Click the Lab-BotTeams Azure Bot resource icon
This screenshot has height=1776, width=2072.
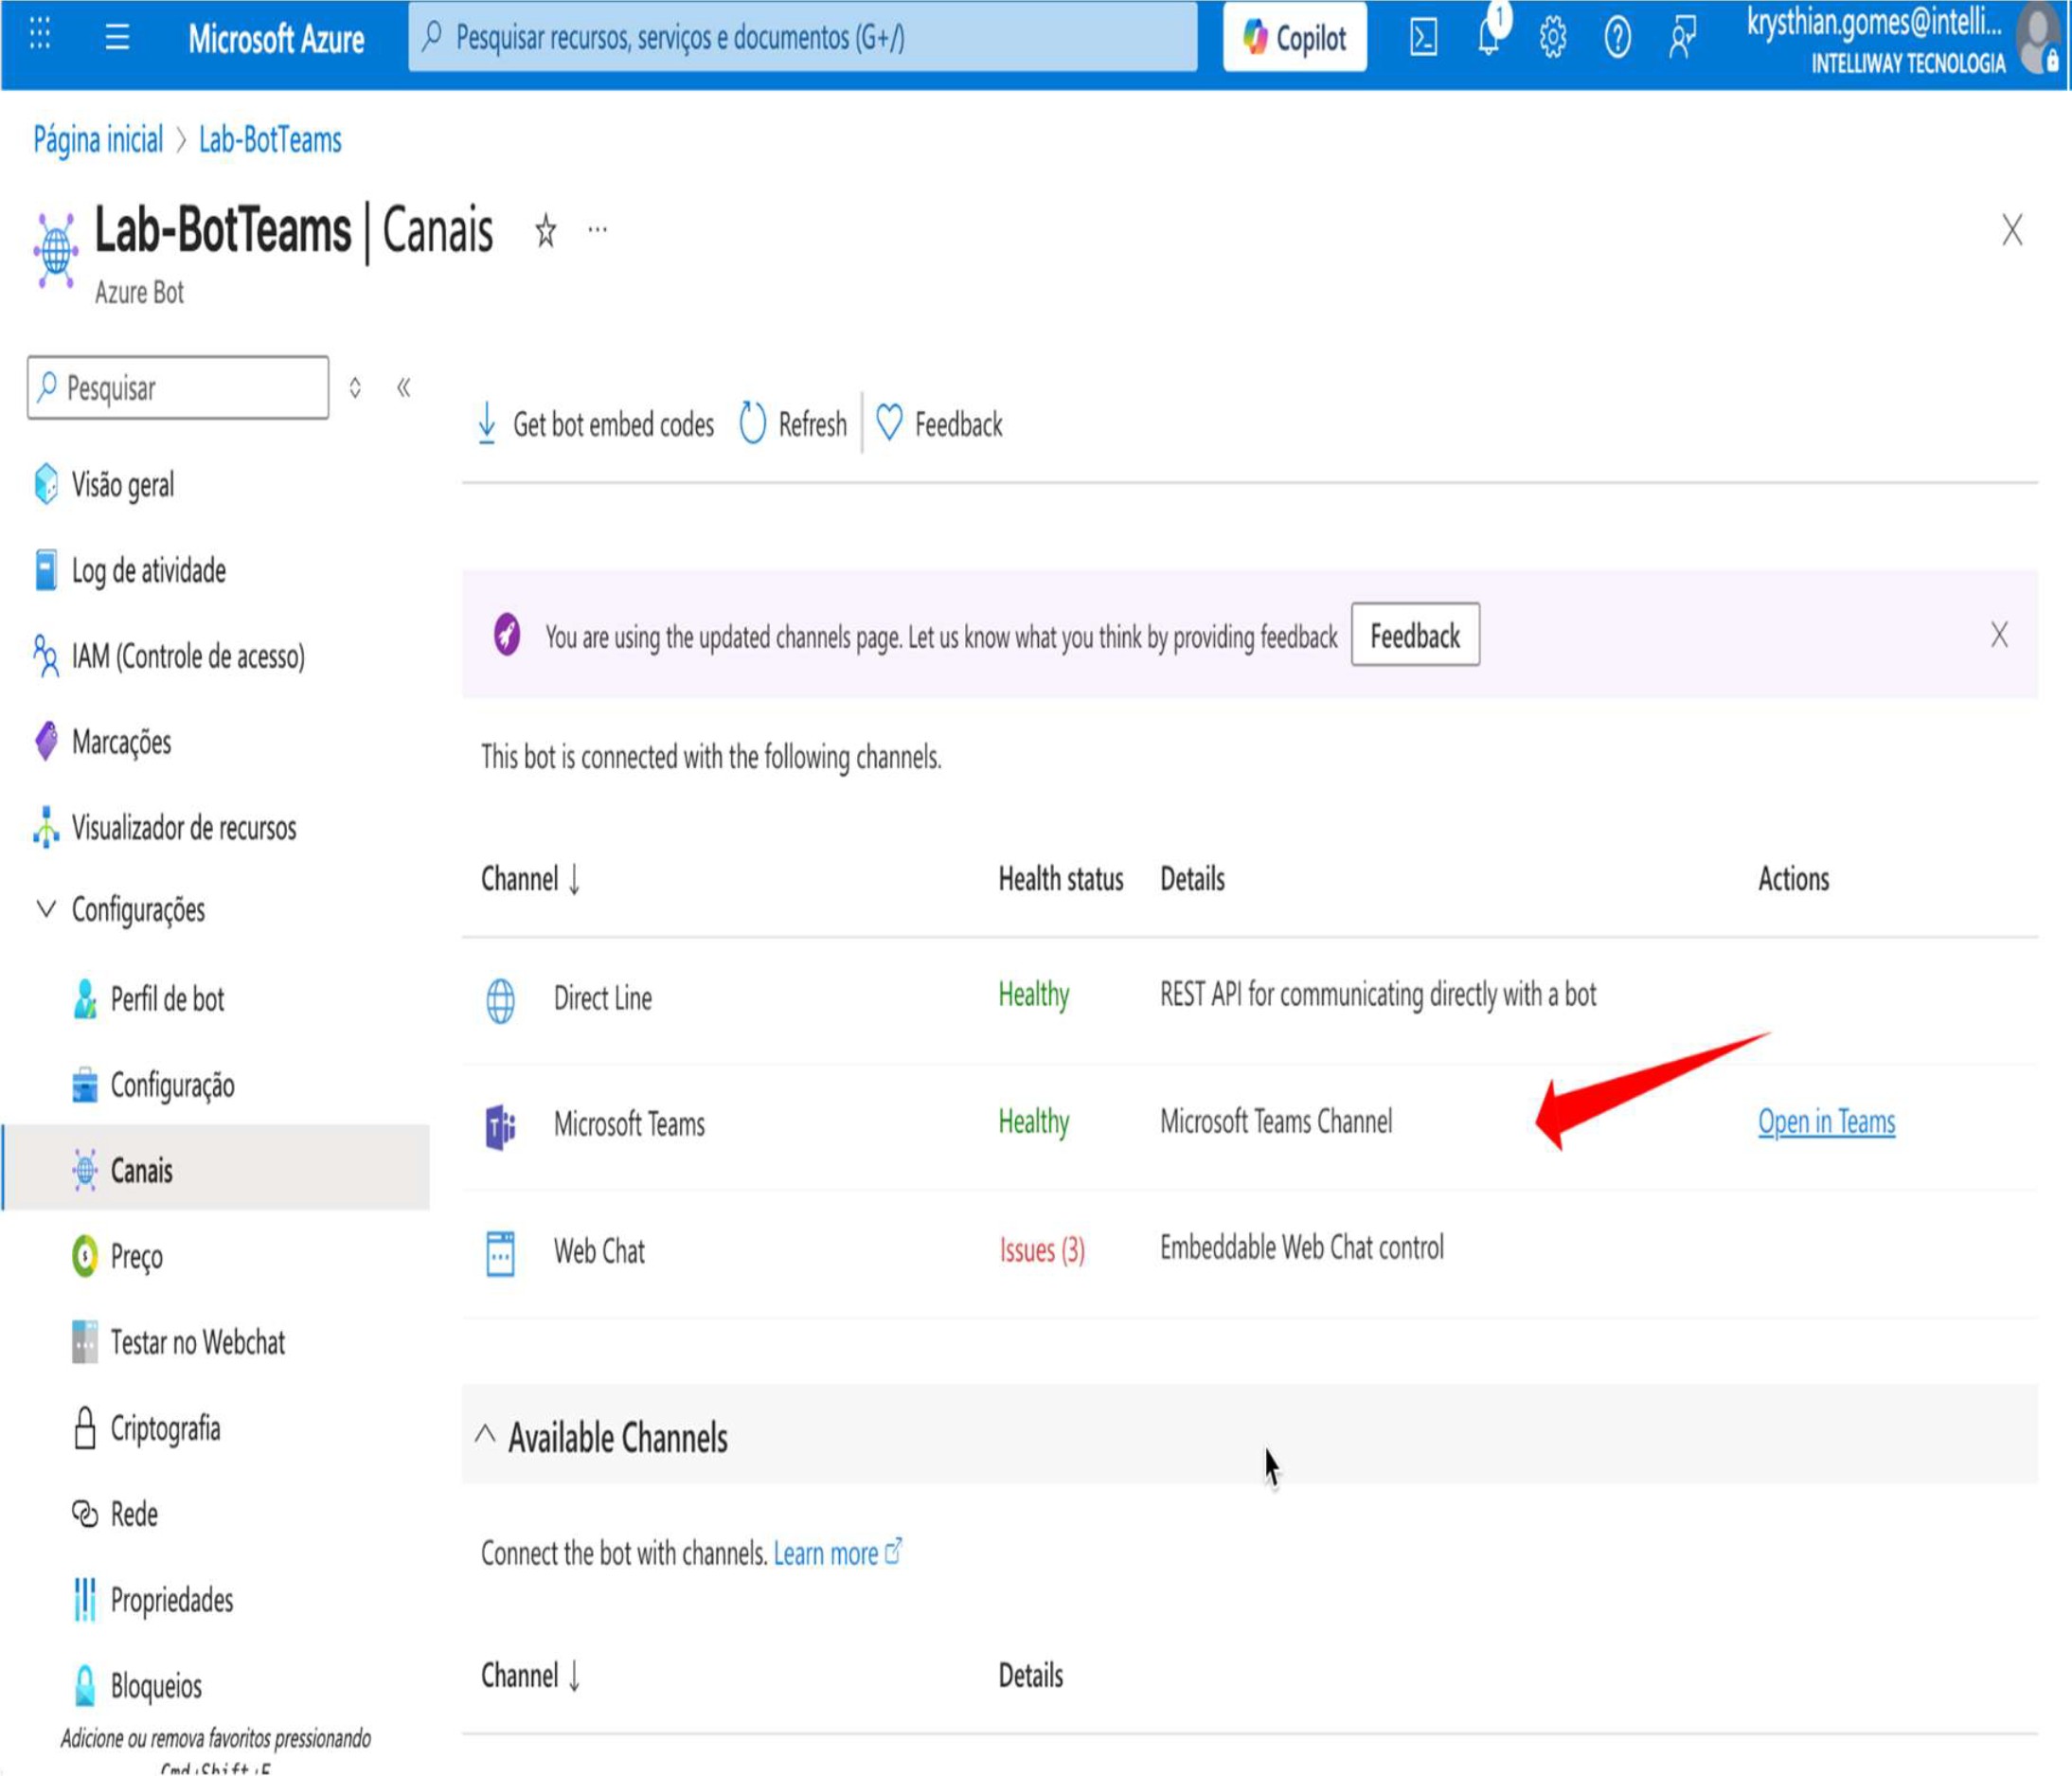[56, 250]
